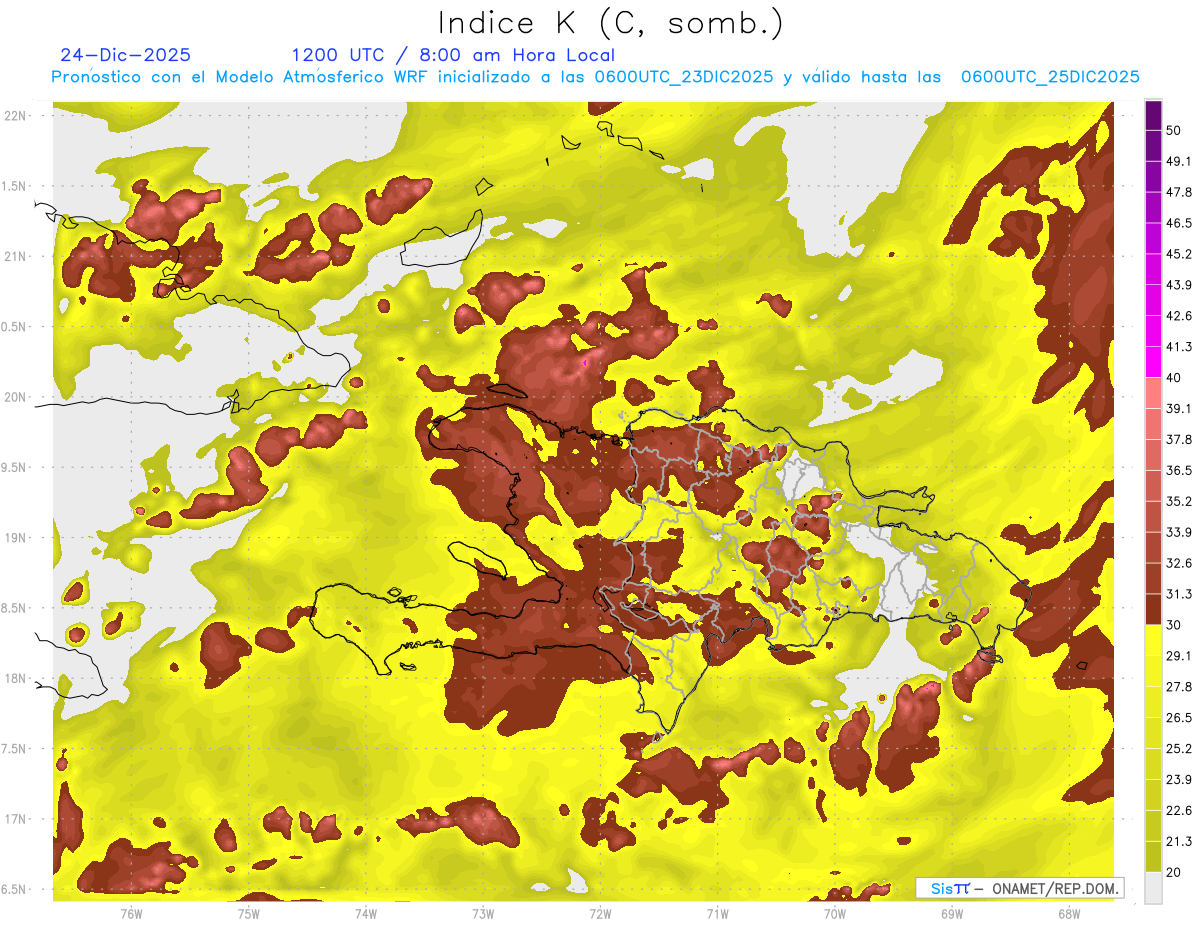The width and height of the screenshot is (1200, 927).
Task: Select the dark brown swatch between 30 and 31.3
Action: (x=1153, y=609)
